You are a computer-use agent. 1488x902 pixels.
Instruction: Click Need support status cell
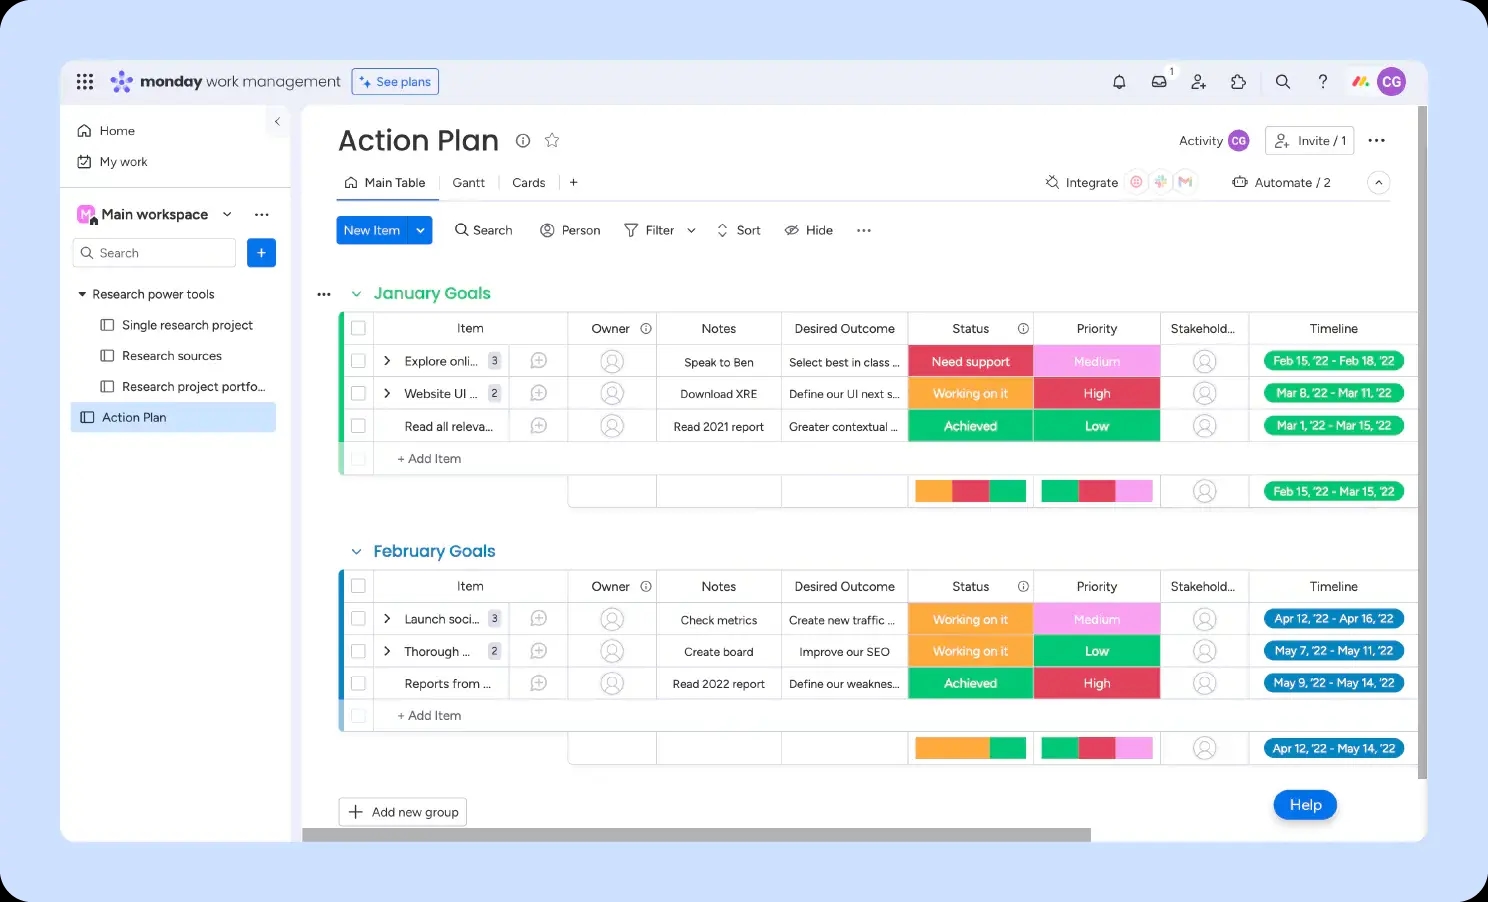pos(970,361)
